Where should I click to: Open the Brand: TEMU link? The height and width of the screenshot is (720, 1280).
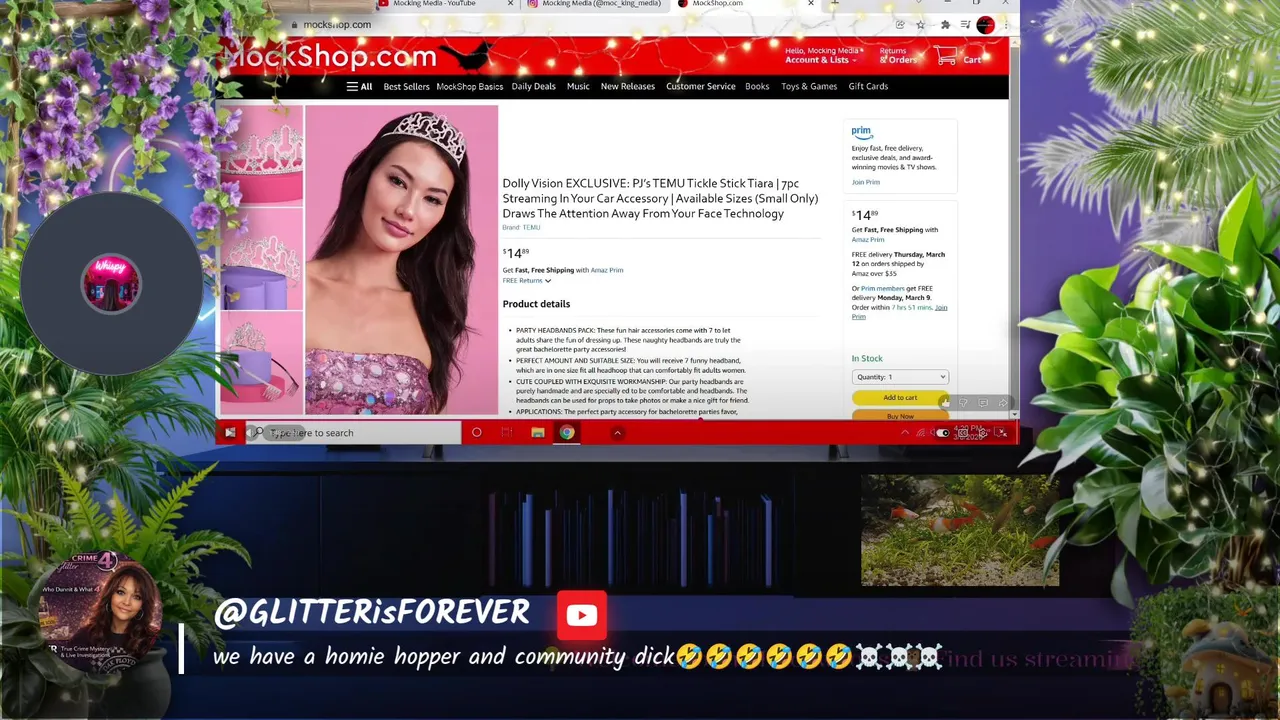pos(521,228)
